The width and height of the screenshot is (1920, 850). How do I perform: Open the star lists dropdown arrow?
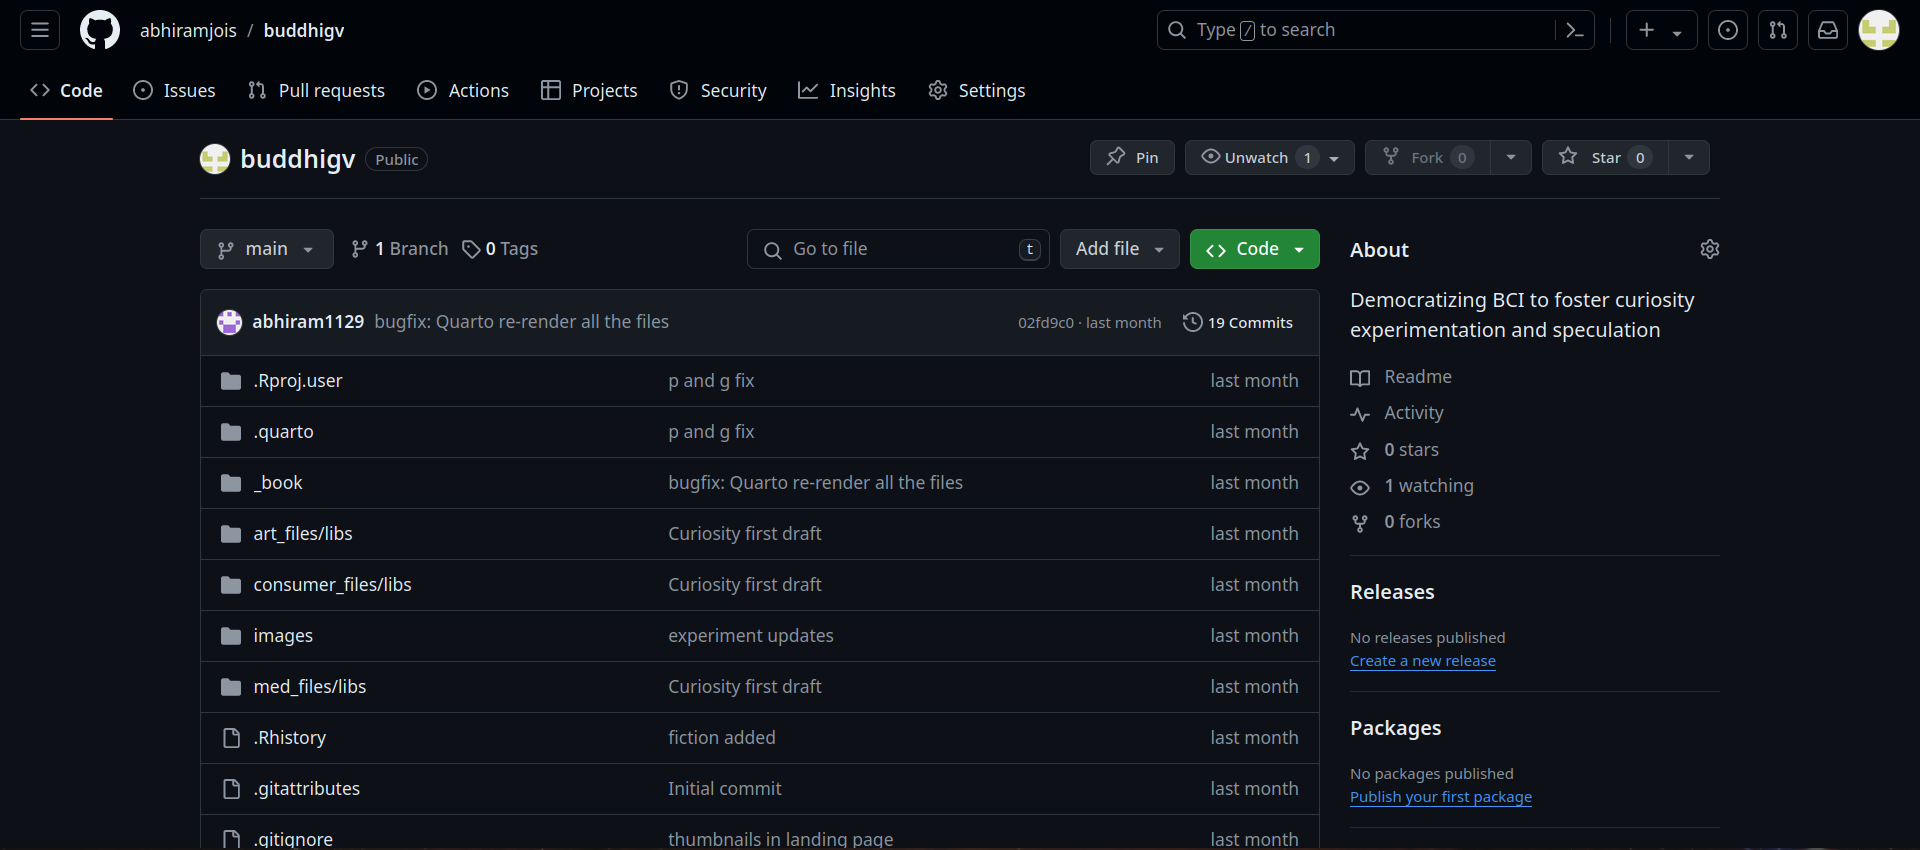click(x=1689, y=158)
